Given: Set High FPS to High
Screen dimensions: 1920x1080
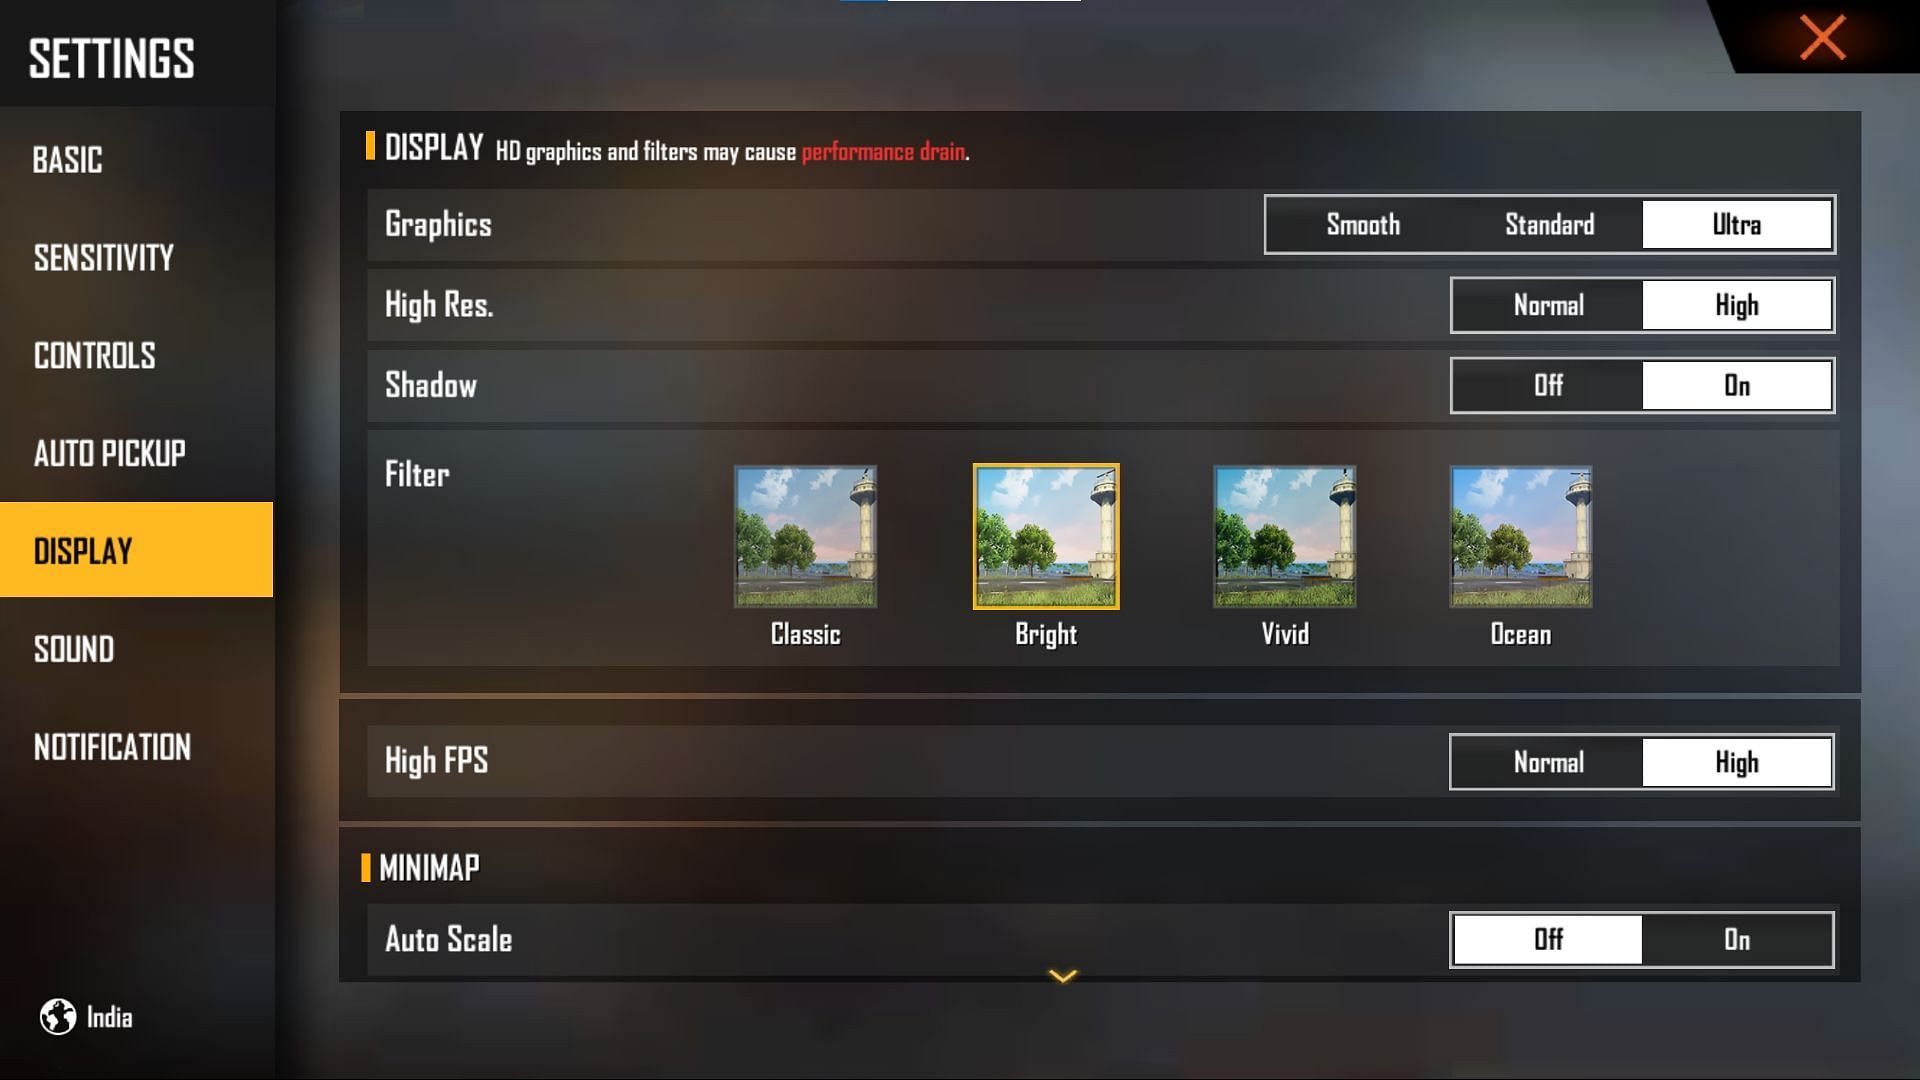Looking at the screenshot, I should click(x=1735, y=761).
